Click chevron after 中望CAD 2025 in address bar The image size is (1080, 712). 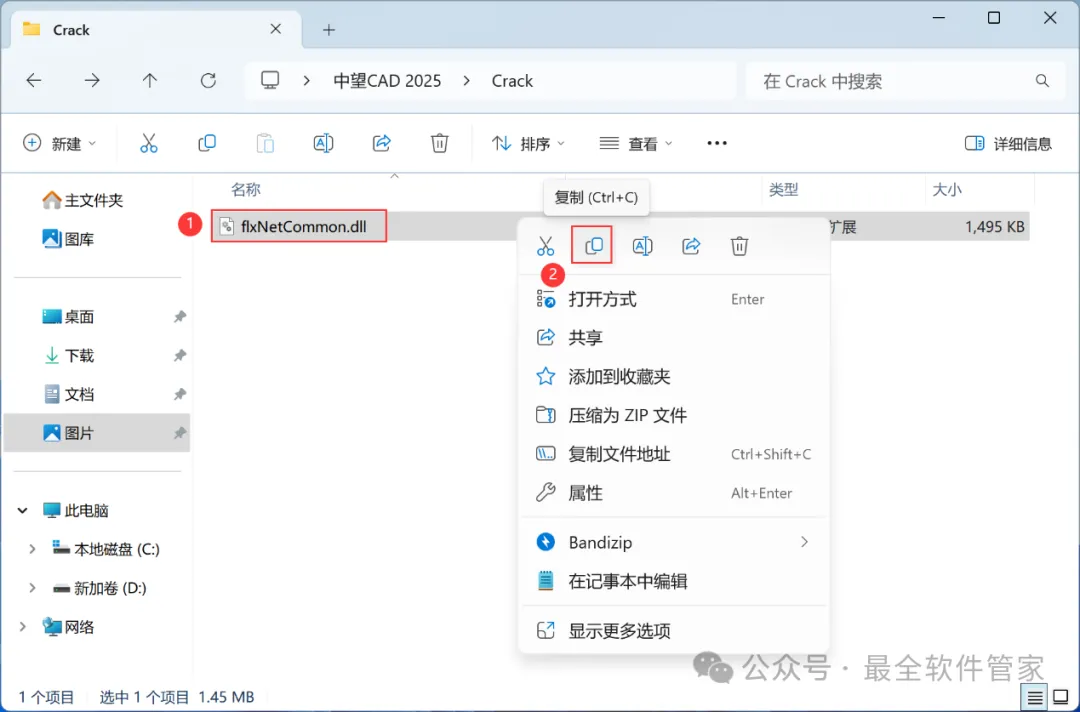(466, 81)
